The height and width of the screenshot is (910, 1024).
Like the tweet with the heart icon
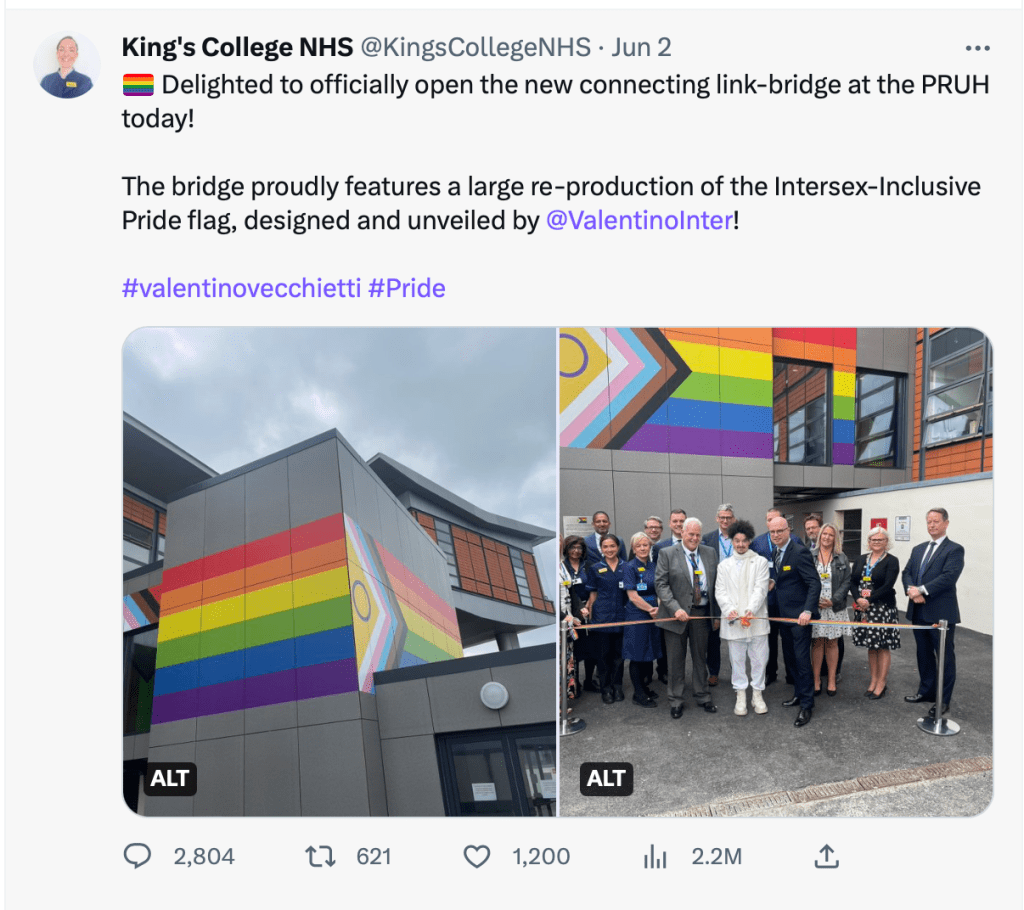click(478, 856)
